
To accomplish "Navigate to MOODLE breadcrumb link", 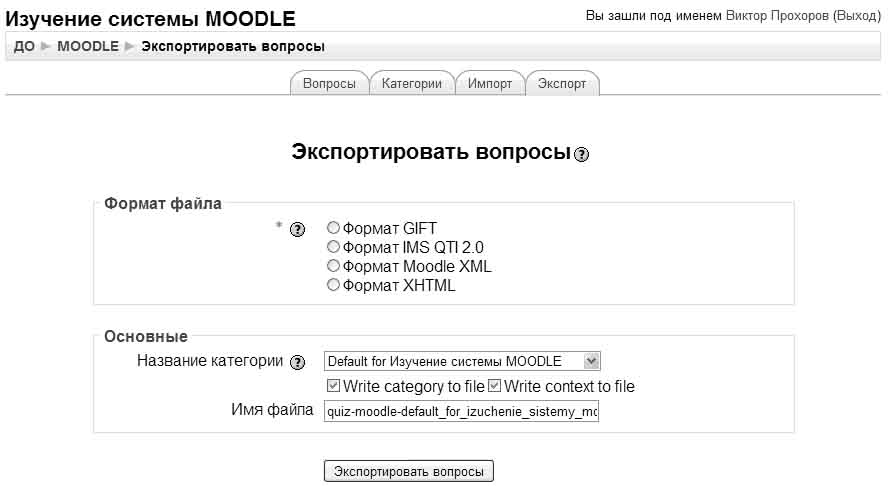I will pyautogui.click(x=88, y=46).
